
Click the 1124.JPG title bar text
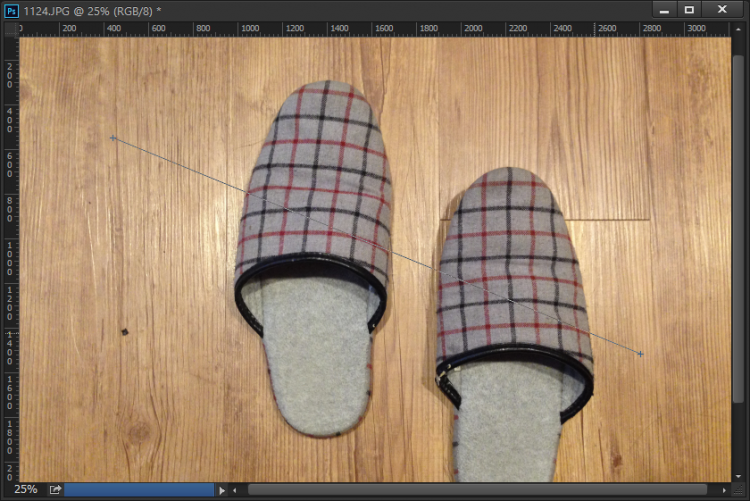(x=90, y=10)
